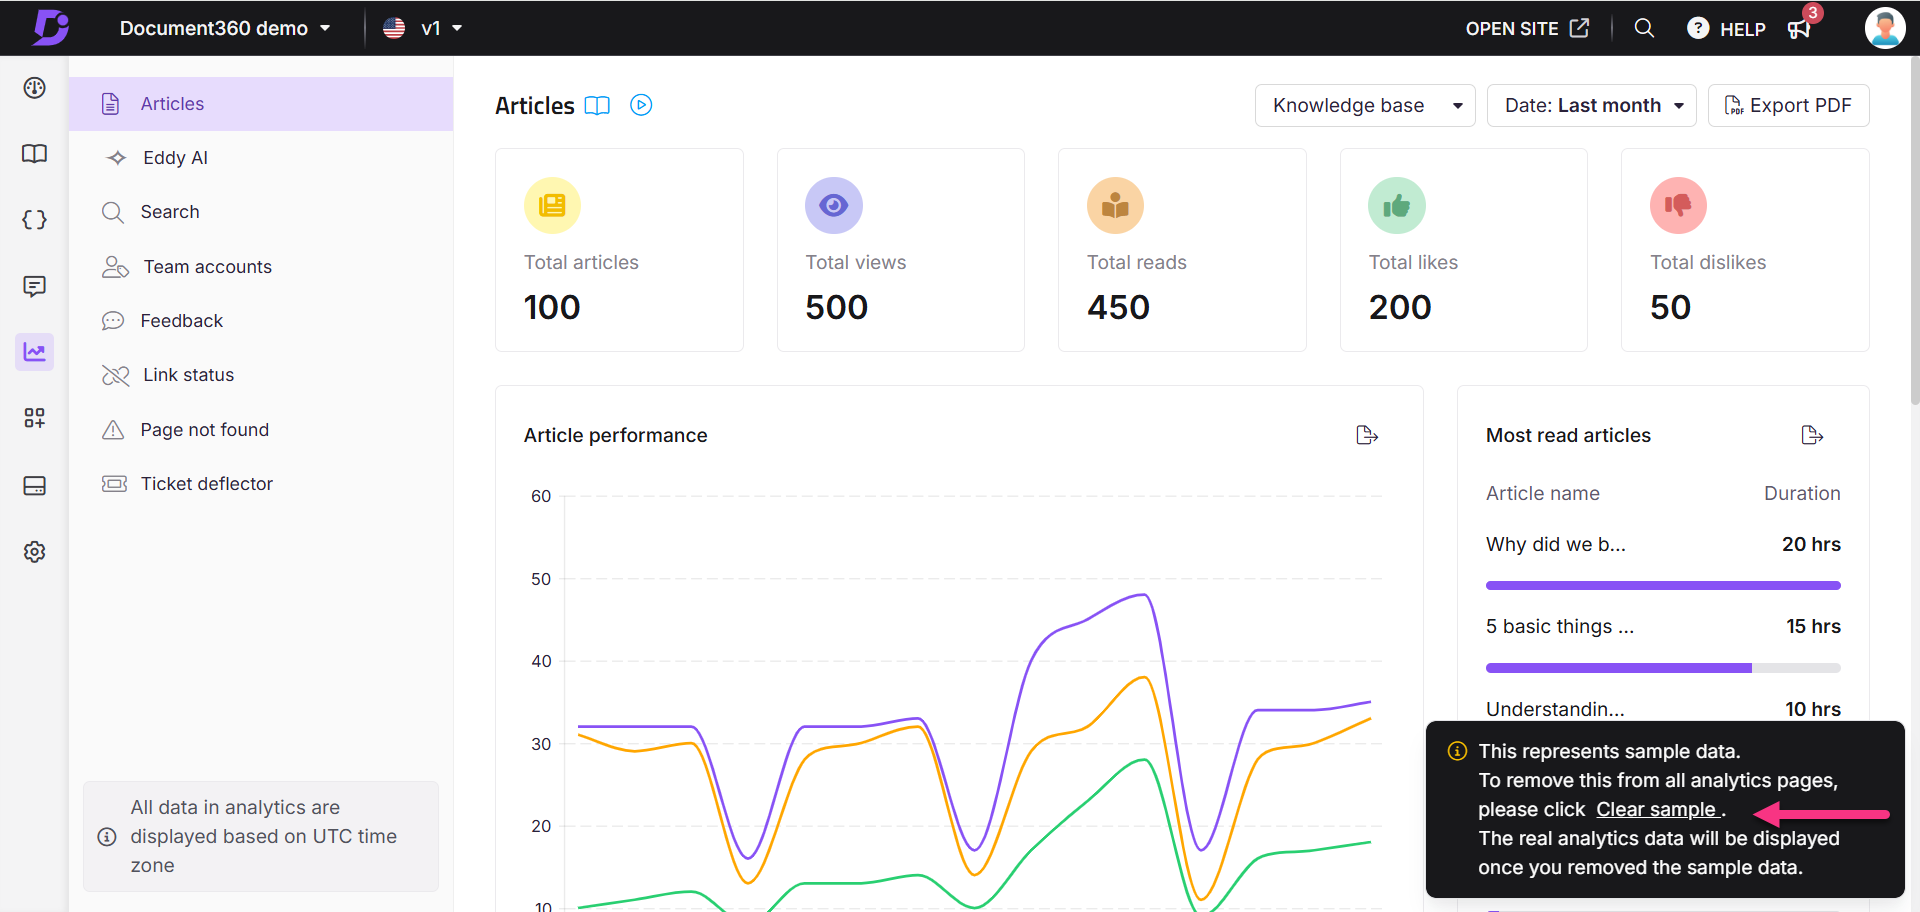Click the 'Why did we b...' progress bar
1920x912 pixels.
pos(1663,585)
